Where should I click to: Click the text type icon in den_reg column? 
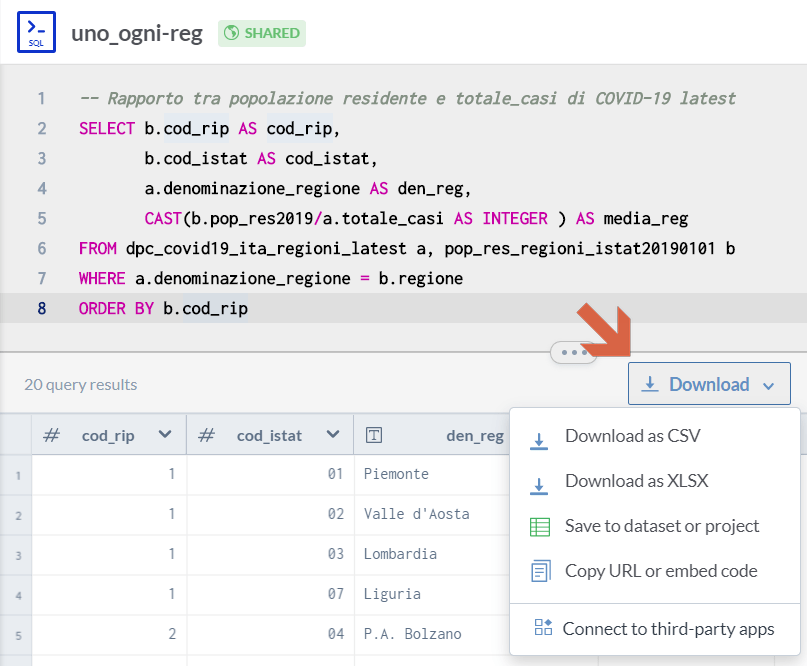click(x=374, y=435)
